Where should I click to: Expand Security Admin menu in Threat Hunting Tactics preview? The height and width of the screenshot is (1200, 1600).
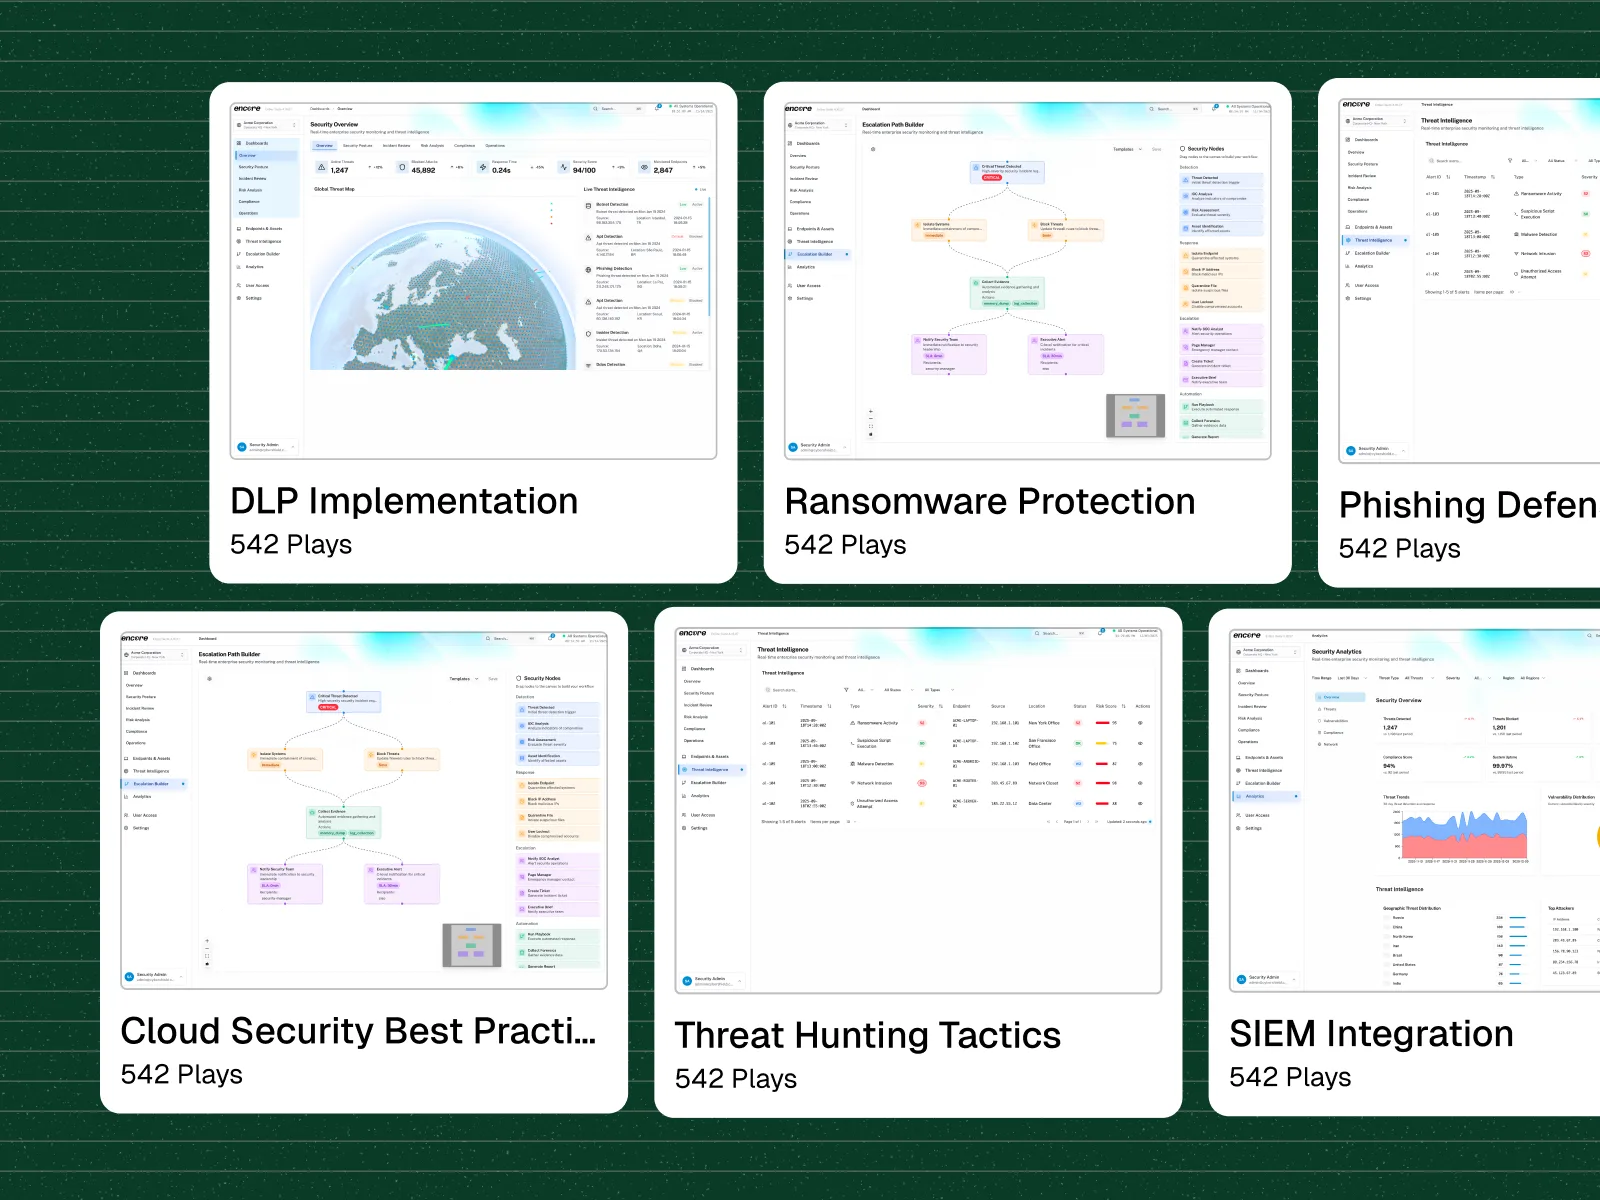point(712,980)
